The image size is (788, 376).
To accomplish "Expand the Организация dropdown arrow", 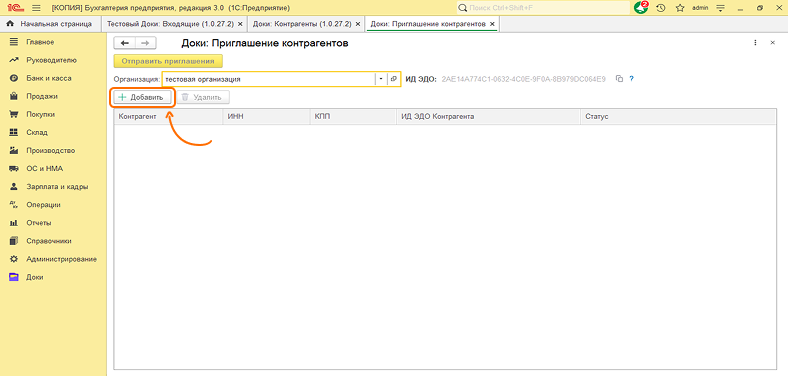I will [x=380, y=79].
